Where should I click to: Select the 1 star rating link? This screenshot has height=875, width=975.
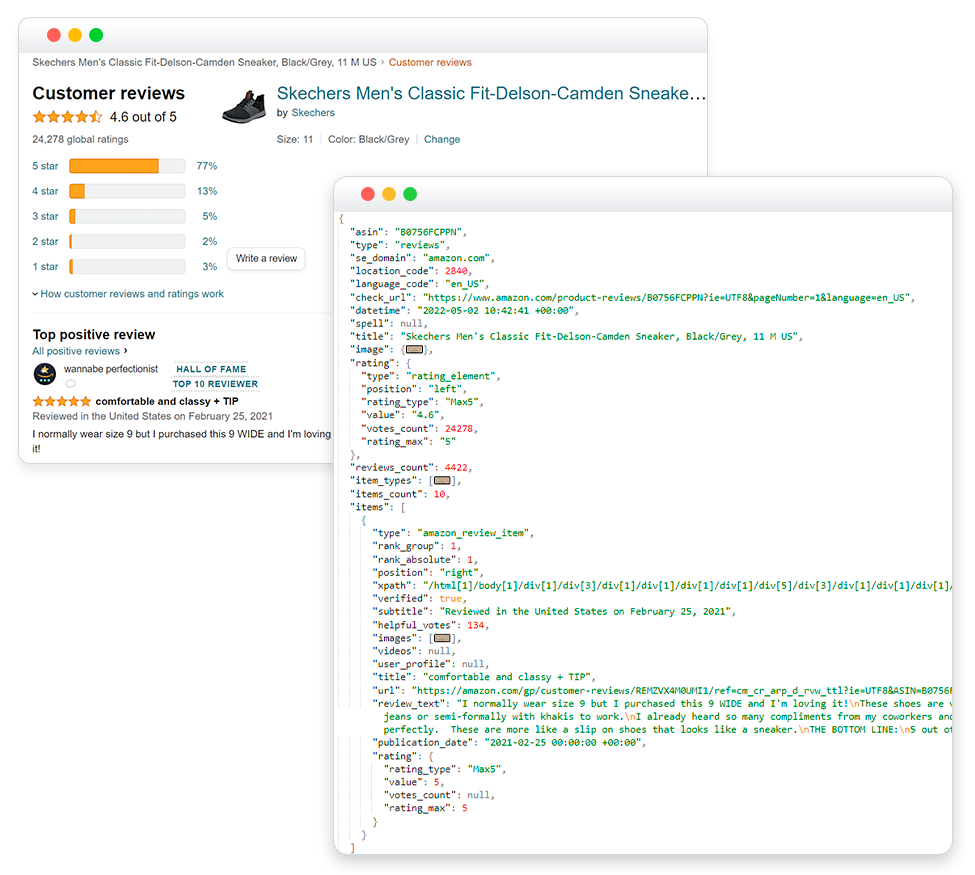point(45,267)
